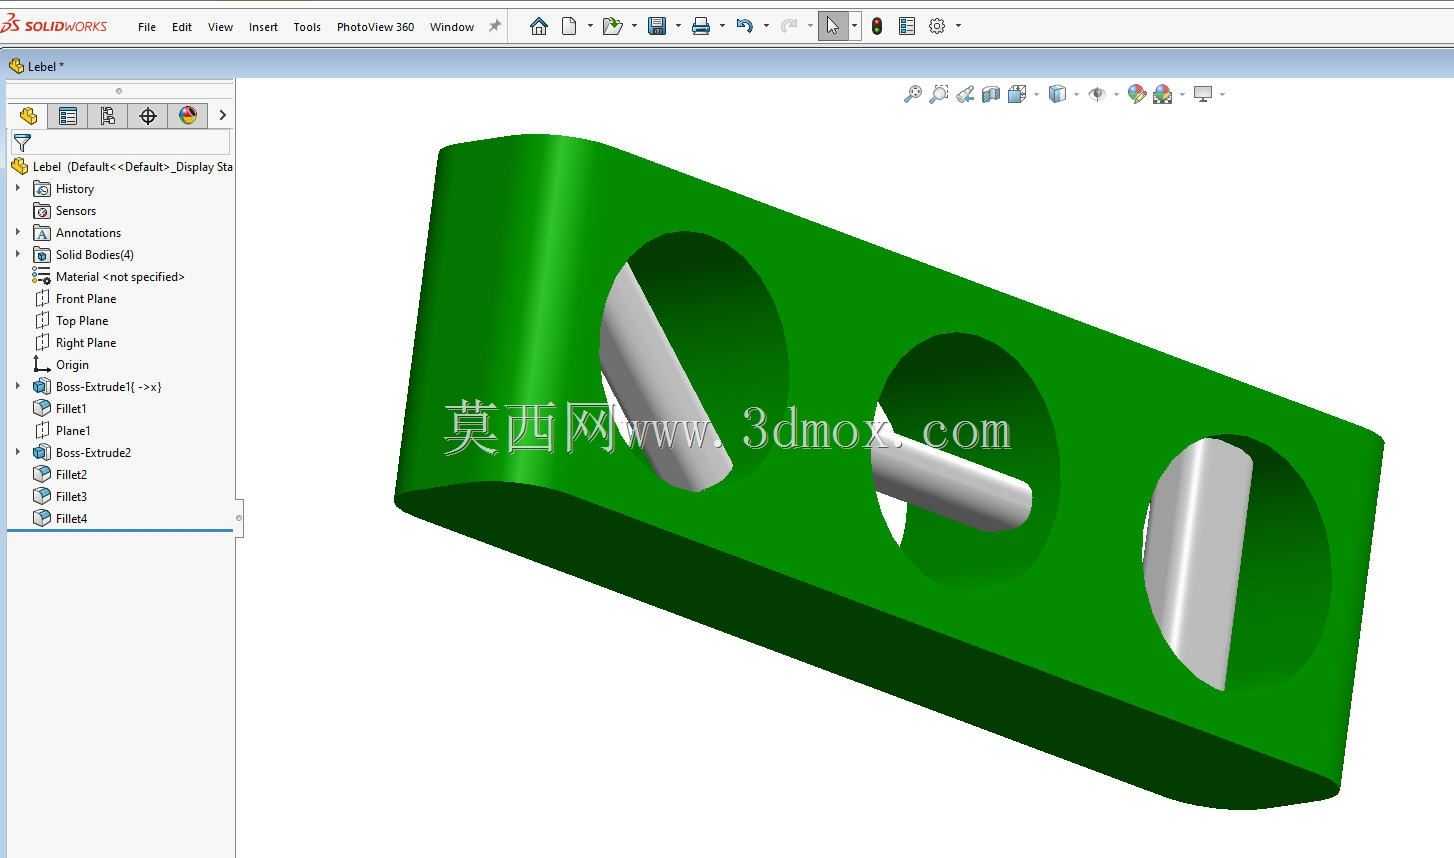Viewport: 1454px width, 858px height.
Task: Open the Open-file dropdown arrow
Action: coord(634,26)
